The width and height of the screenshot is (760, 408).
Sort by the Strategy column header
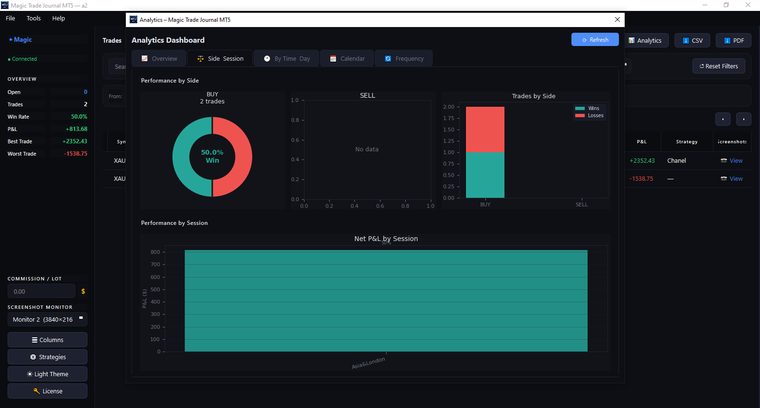coord(687,142)
